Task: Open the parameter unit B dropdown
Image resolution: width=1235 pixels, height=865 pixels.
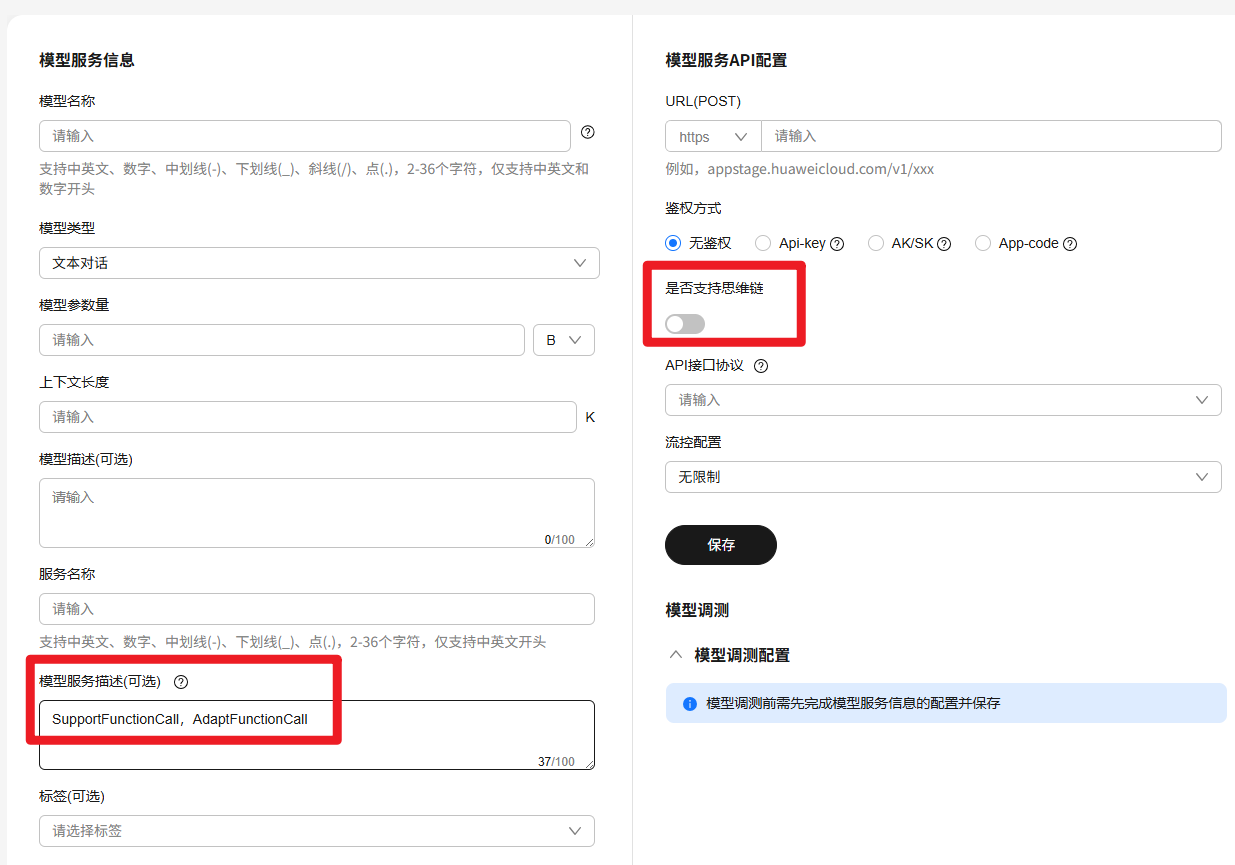Action: pyautogui.click(x=564, y=340)
